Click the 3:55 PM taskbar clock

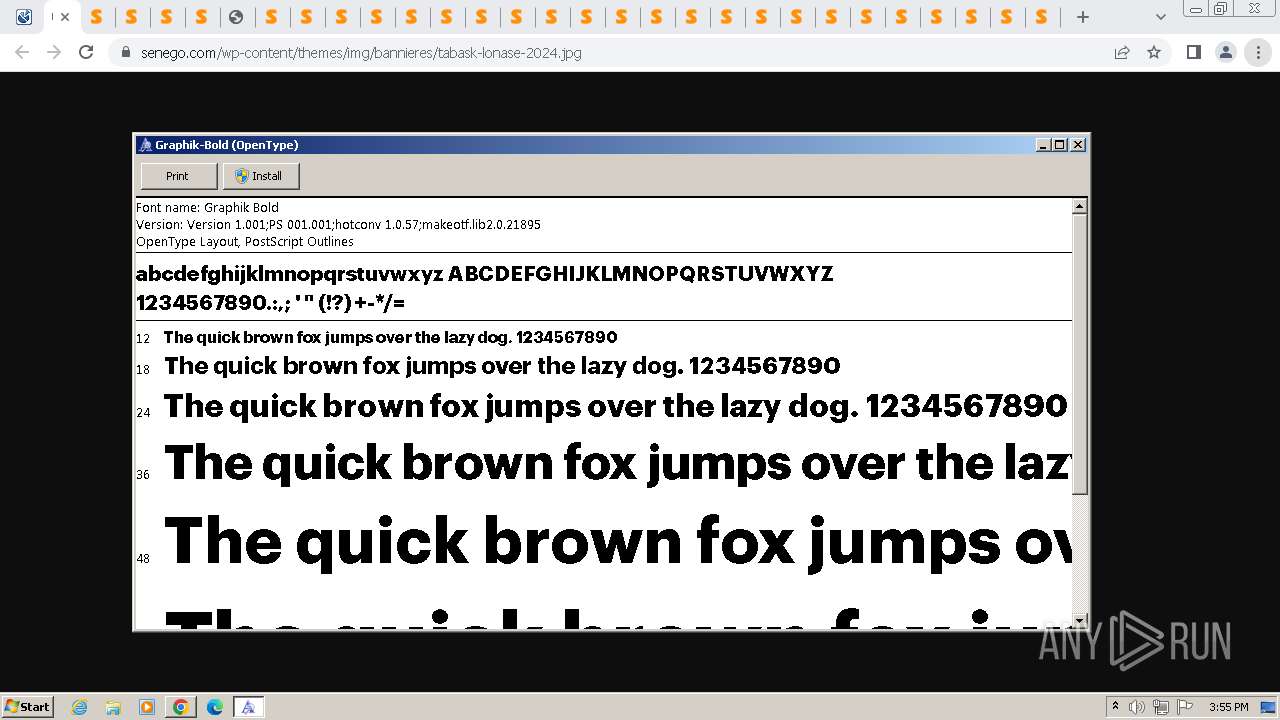click(1228, 707)
